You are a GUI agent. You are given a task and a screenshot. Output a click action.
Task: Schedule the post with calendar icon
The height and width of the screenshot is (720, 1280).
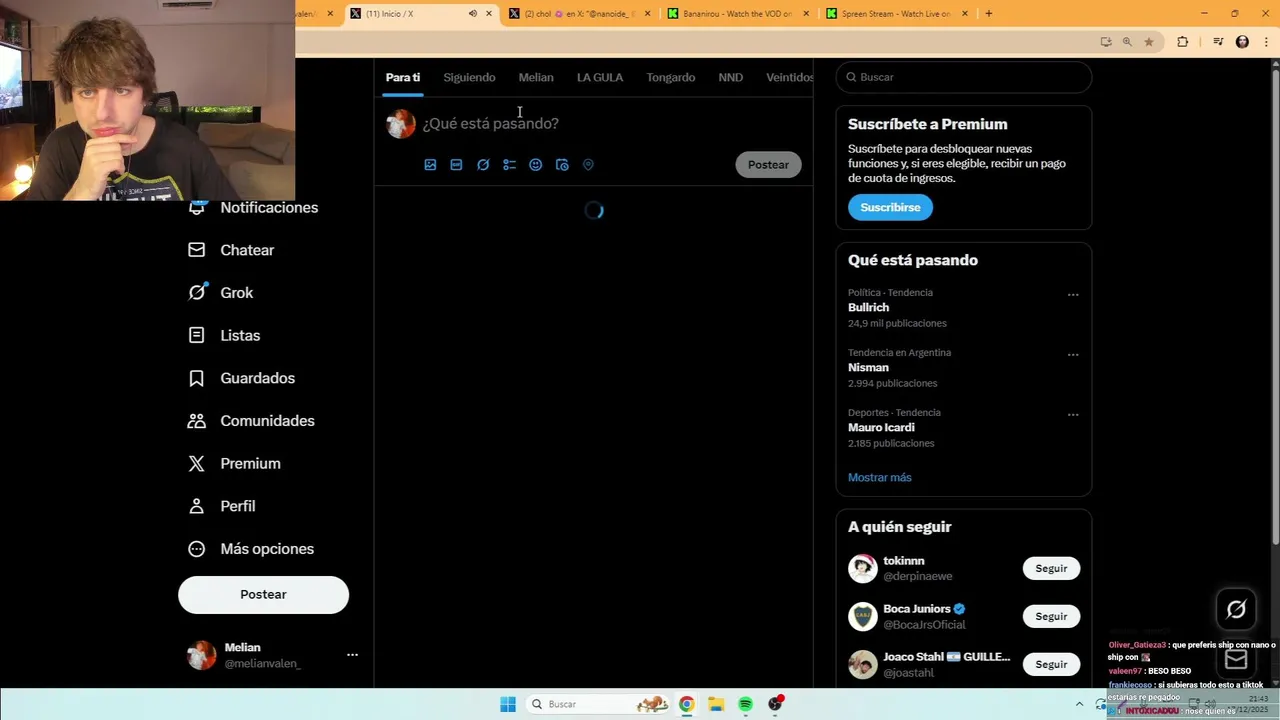click(x=562, y=165)
